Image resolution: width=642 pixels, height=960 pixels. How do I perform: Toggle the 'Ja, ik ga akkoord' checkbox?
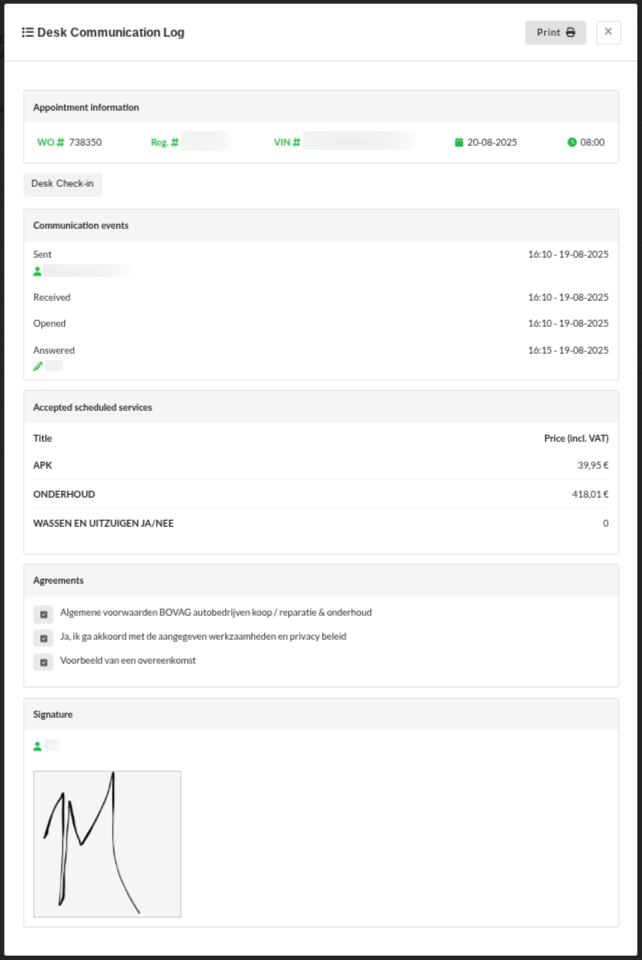(x=43, y=638)
